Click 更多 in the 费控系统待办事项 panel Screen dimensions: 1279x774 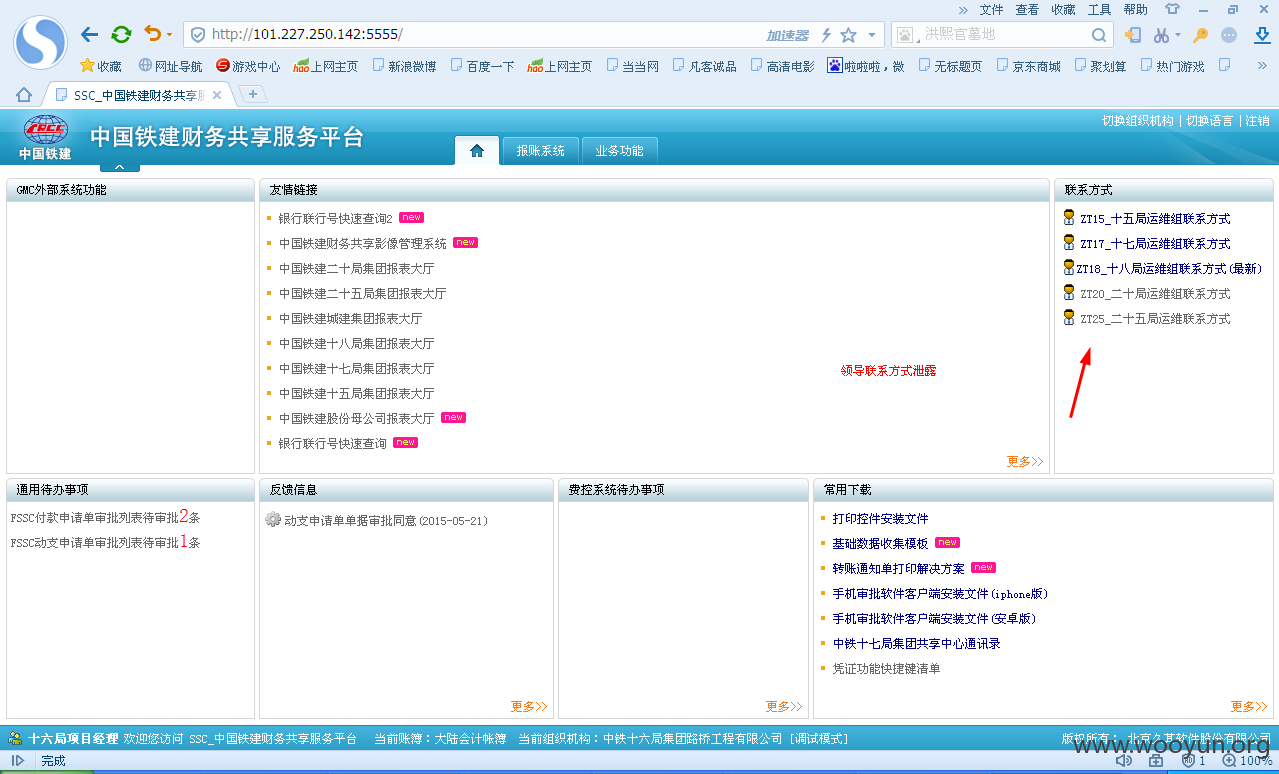click(x=784, y=706)
